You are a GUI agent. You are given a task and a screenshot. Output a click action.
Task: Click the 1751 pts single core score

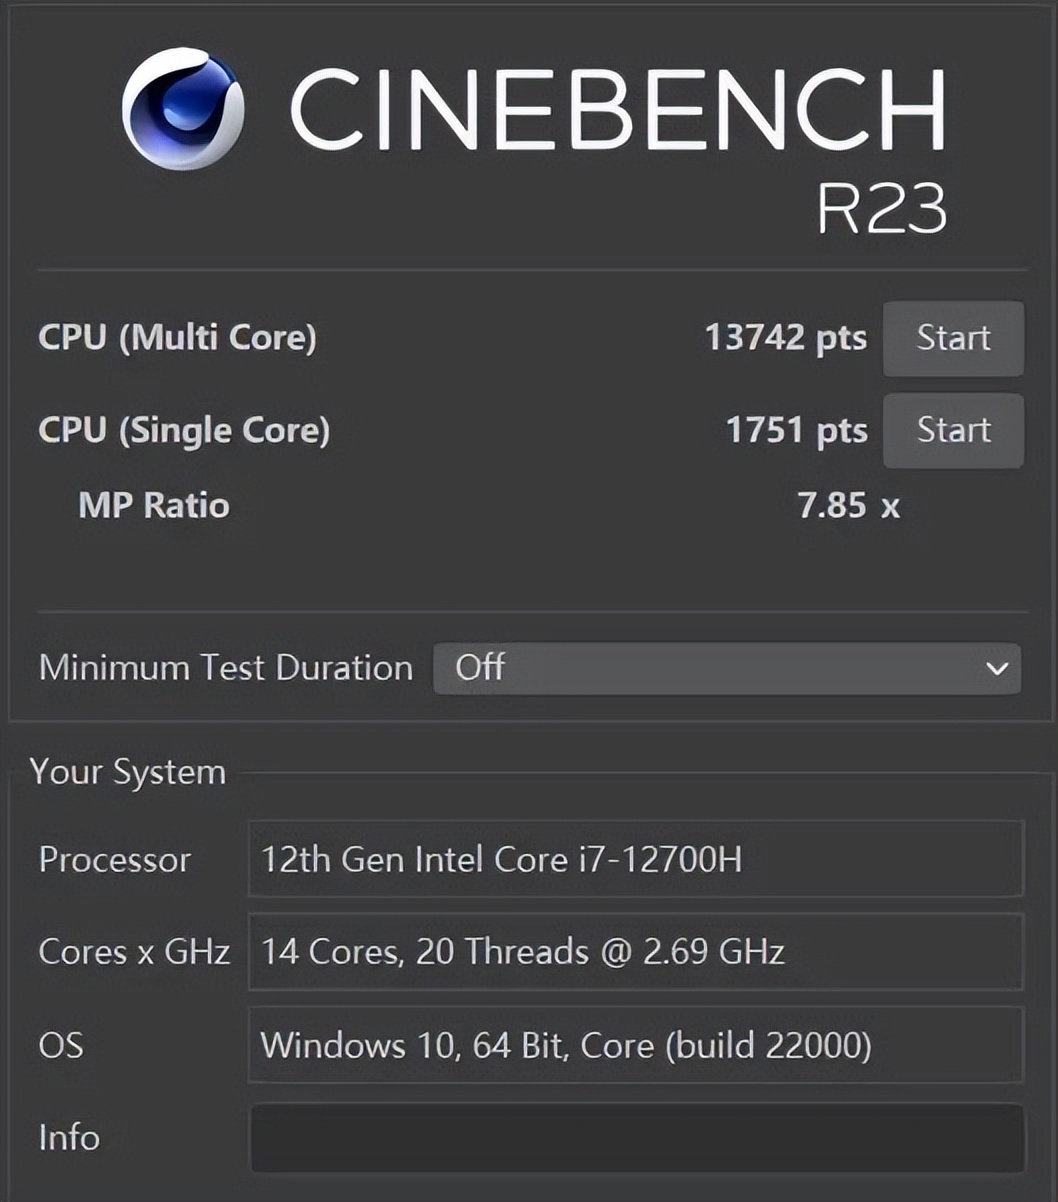click(x=796, y=431)
